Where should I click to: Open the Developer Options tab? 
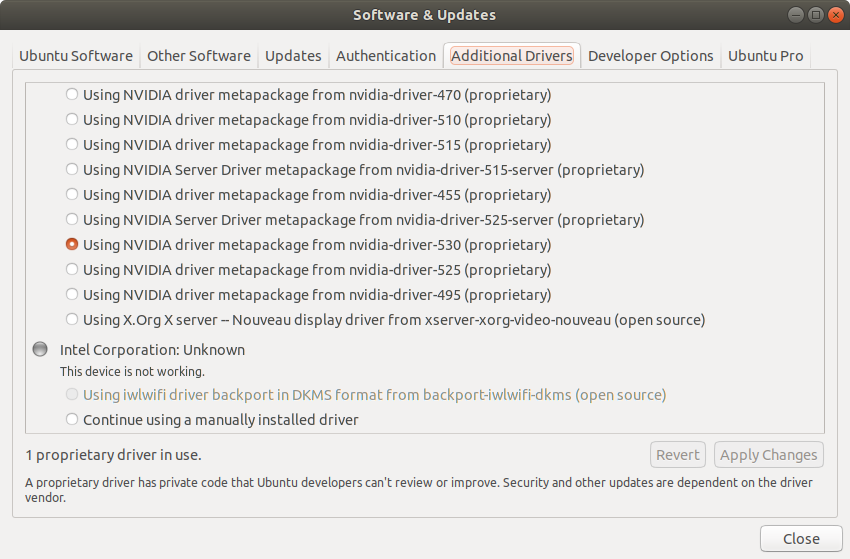pyautogui.click(x=651, y=56)
